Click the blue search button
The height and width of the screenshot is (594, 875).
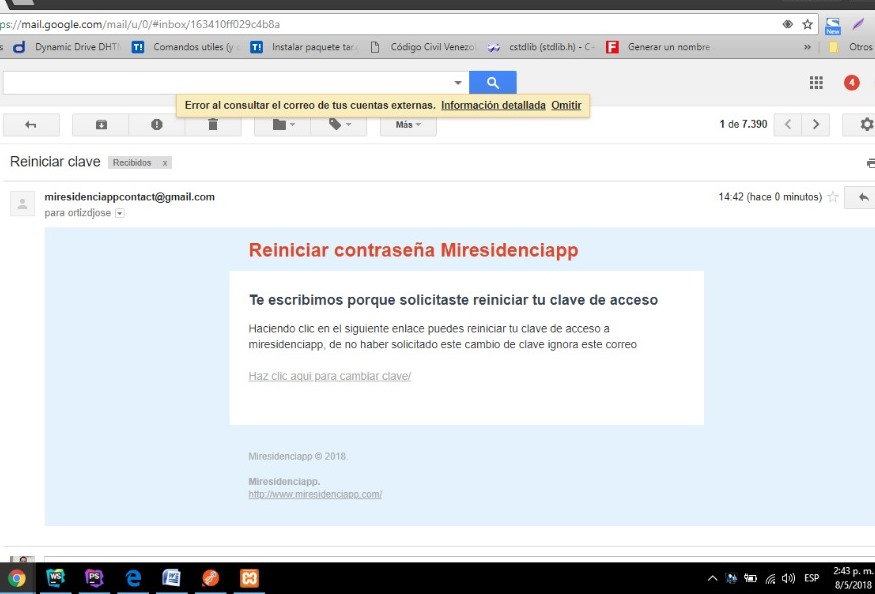(x=493, y=83)
